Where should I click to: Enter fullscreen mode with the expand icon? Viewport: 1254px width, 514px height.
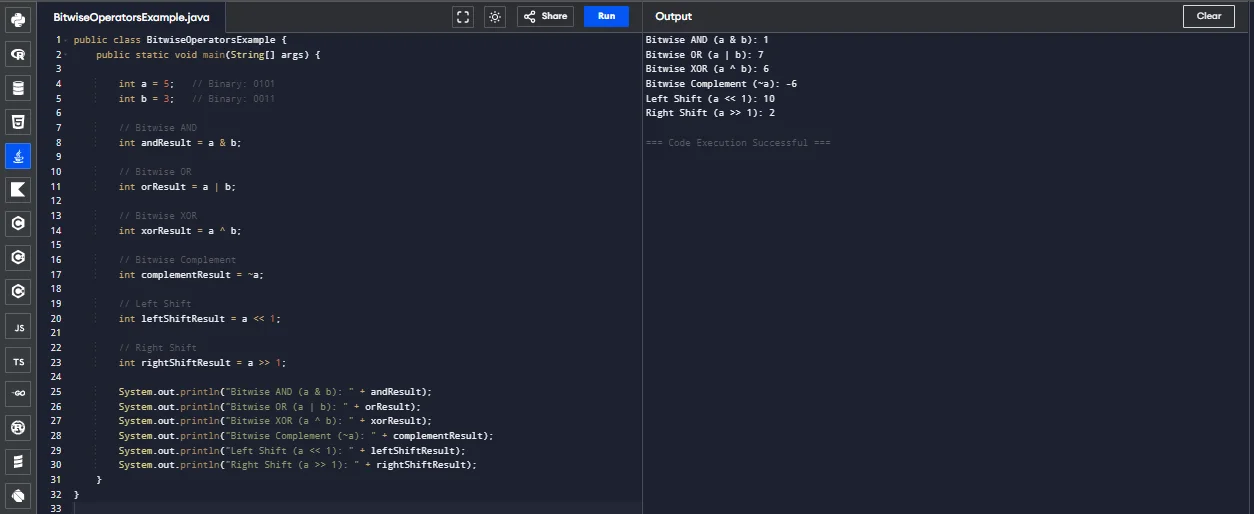pos(462,16)
